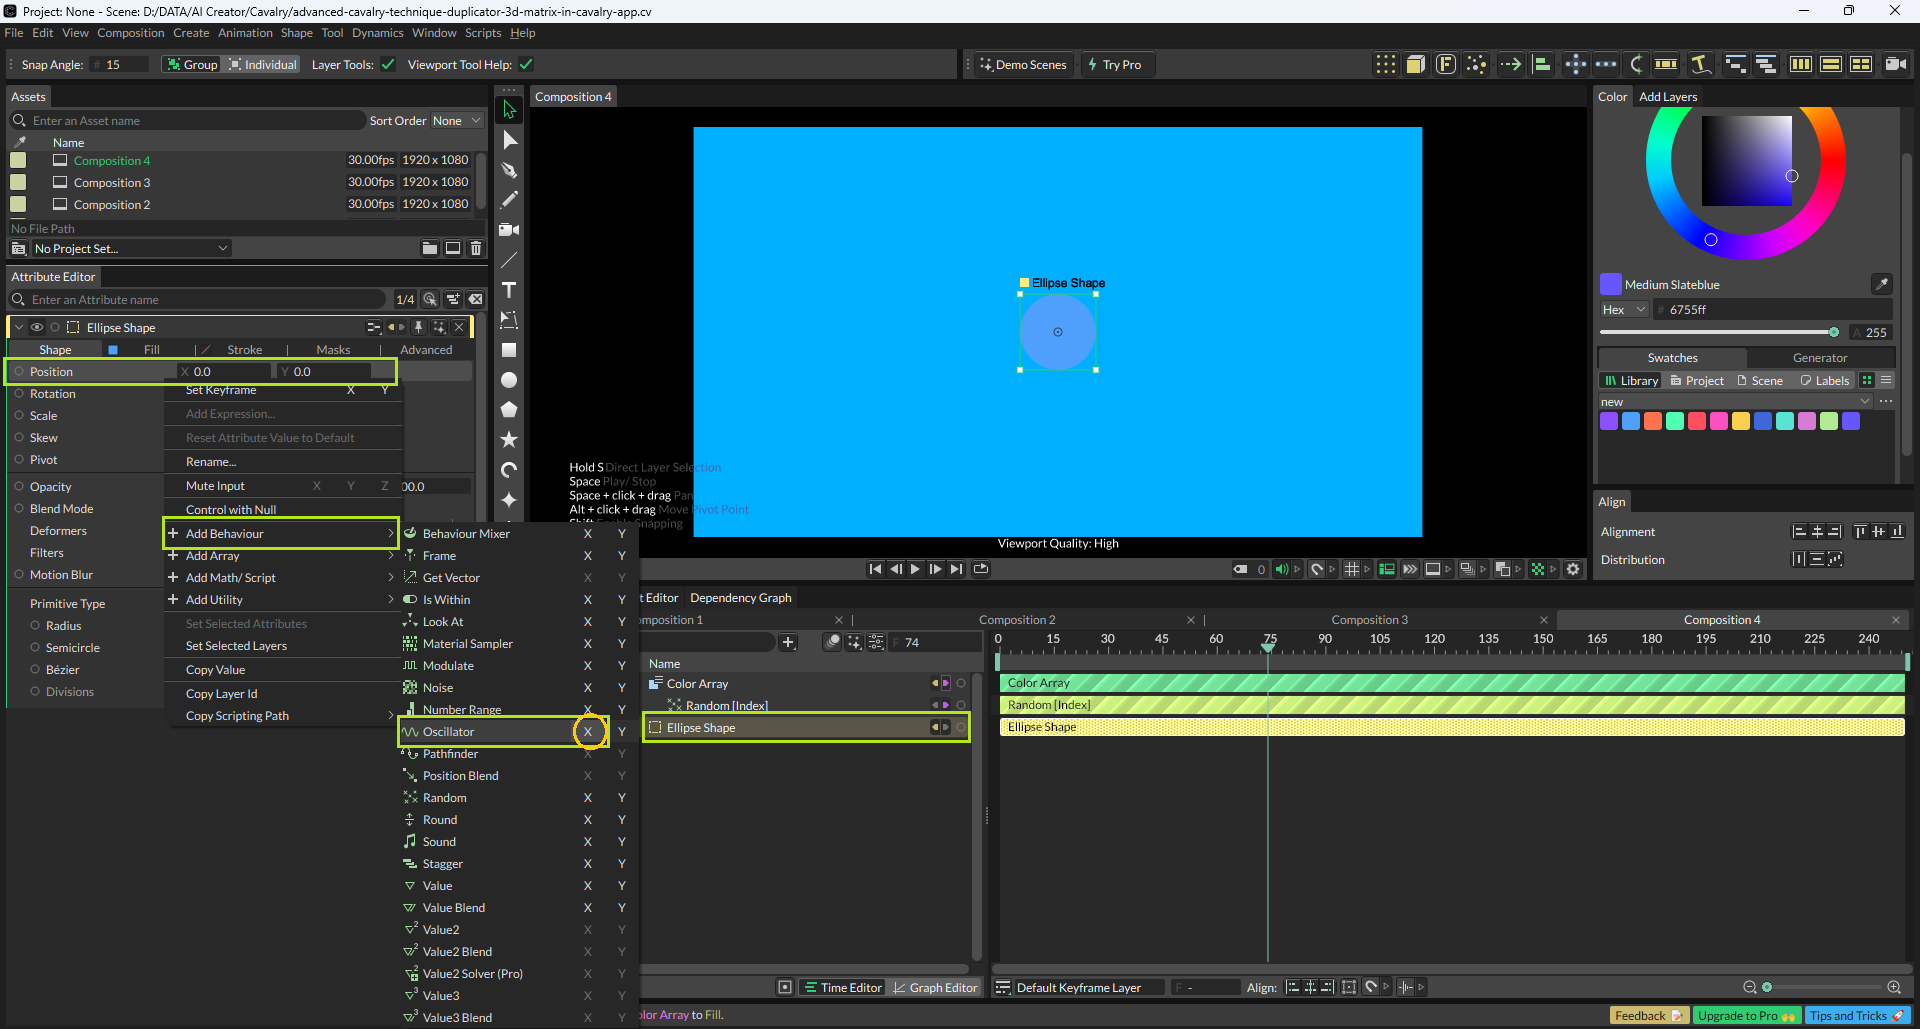Screen dimensions: 1920x1029
Task: Click the eyedropper color picker icon
Action: 1881,284
